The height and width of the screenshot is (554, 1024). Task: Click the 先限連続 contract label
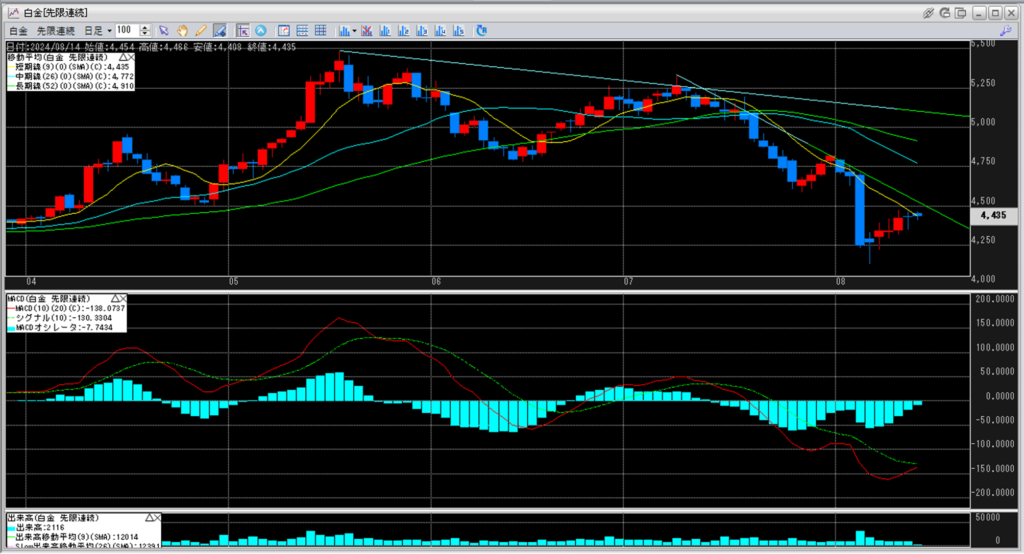tap(54, 31)
